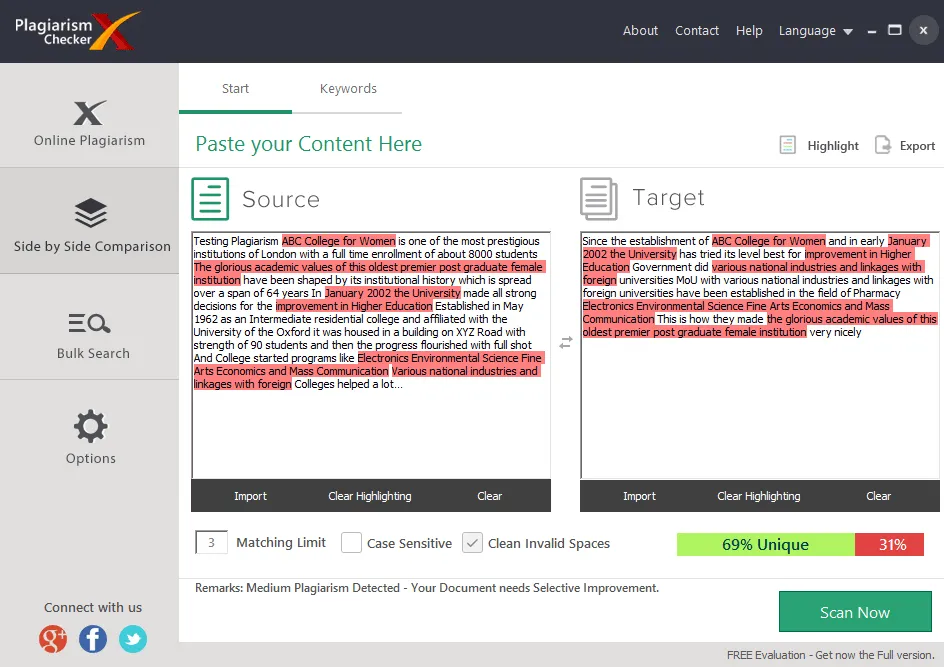Click the Twitter icon
The width and height of the screenshot is (944, 667).
133,639
